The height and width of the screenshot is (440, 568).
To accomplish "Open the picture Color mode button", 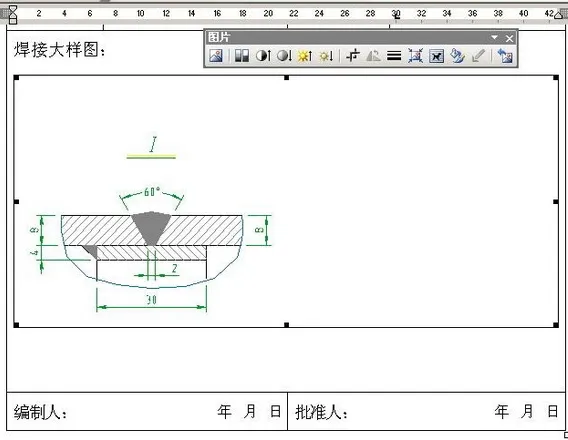I will (242, 56).
